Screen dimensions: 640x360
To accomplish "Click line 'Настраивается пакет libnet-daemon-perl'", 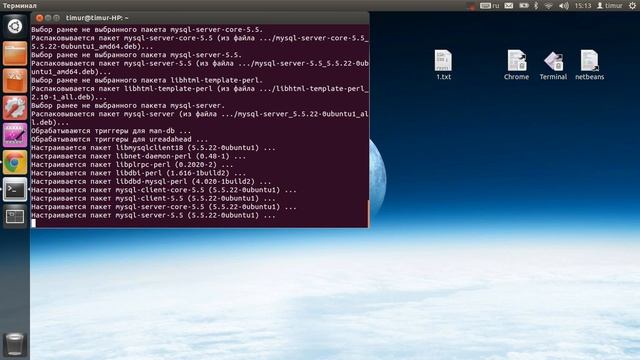I will [138, 156].
